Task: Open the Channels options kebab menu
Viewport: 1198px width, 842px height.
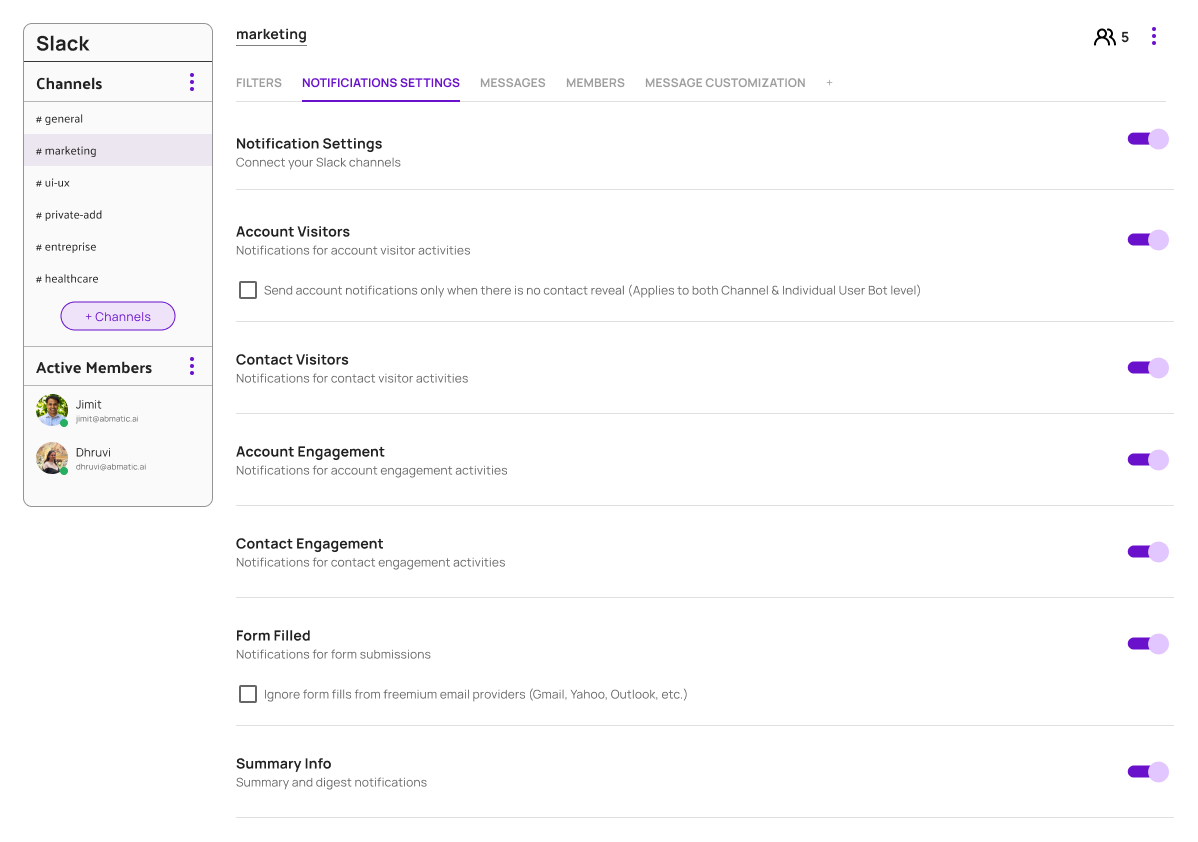Action: point(191,83)
